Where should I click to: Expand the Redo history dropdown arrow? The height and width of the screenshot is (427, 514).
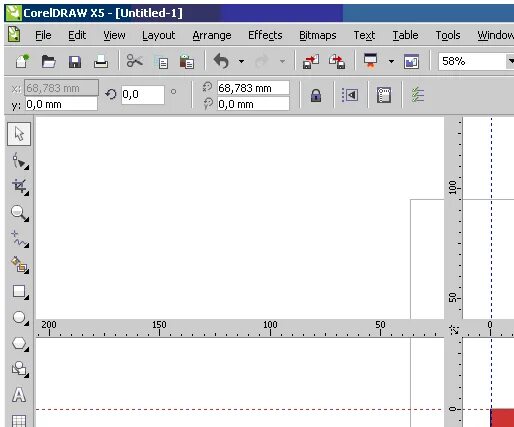click(x=282, y=62)
